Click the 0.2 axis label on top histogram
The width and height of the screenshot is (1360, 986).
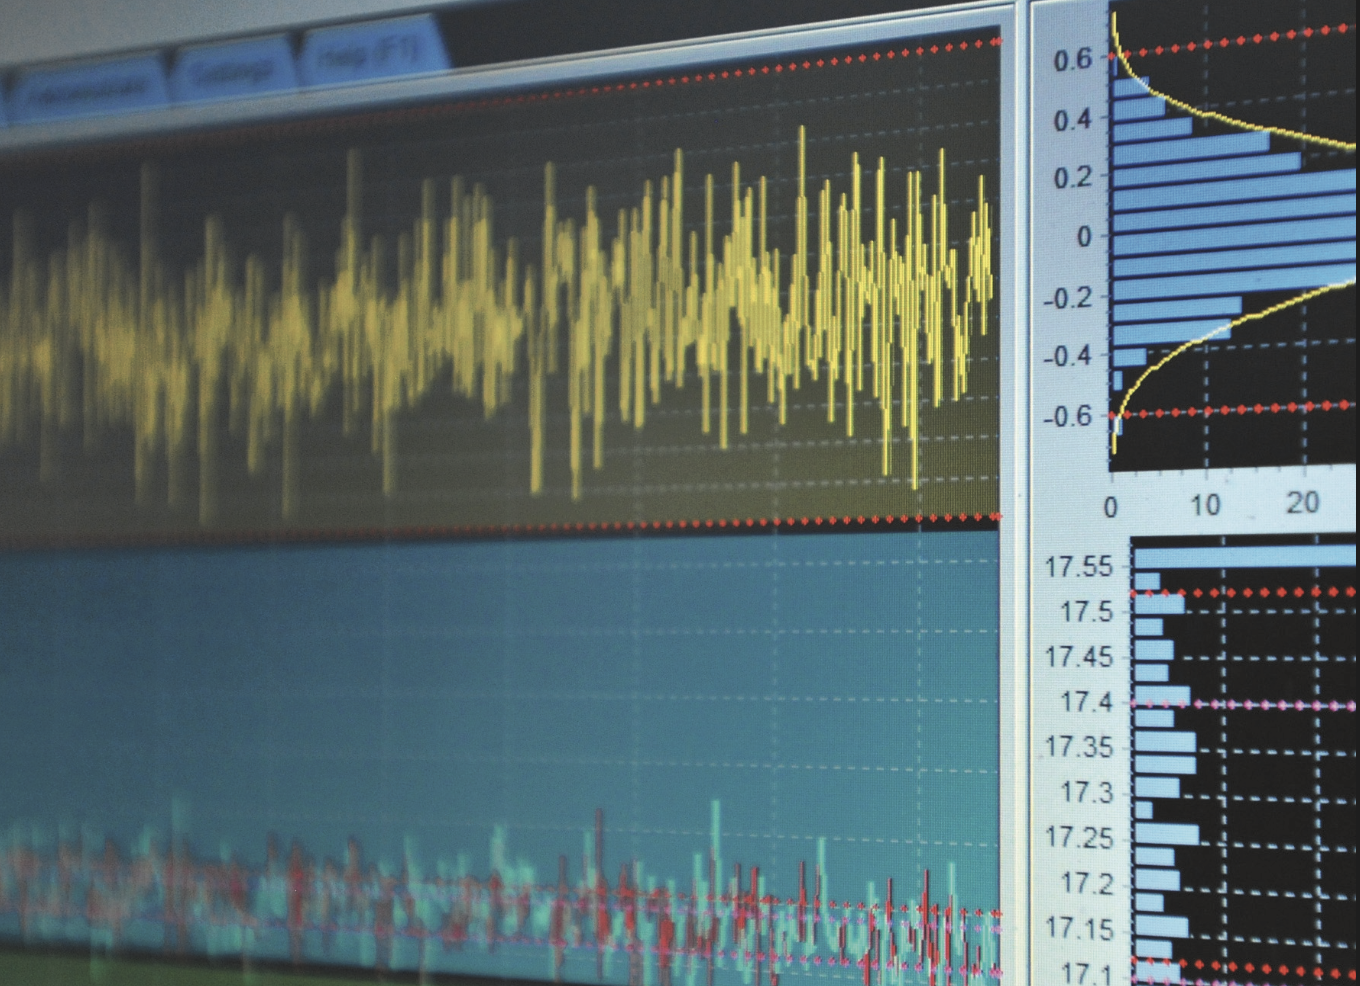point(1072,177)
